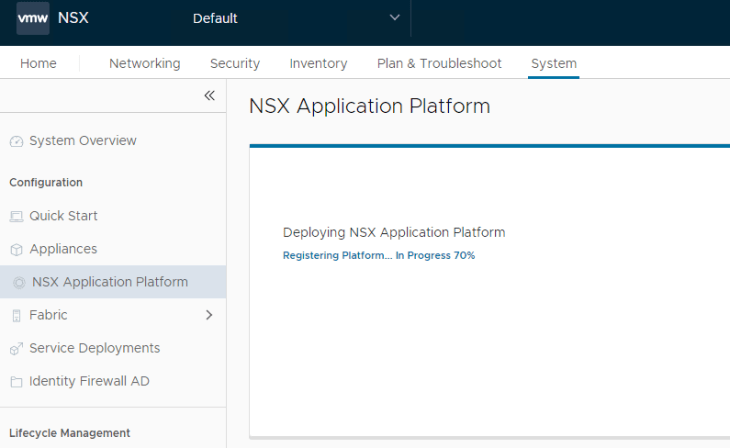Collapse the sidebar with double-chevron icon
Viewport: 730px width, 448px height.
[x=210, y=95]
